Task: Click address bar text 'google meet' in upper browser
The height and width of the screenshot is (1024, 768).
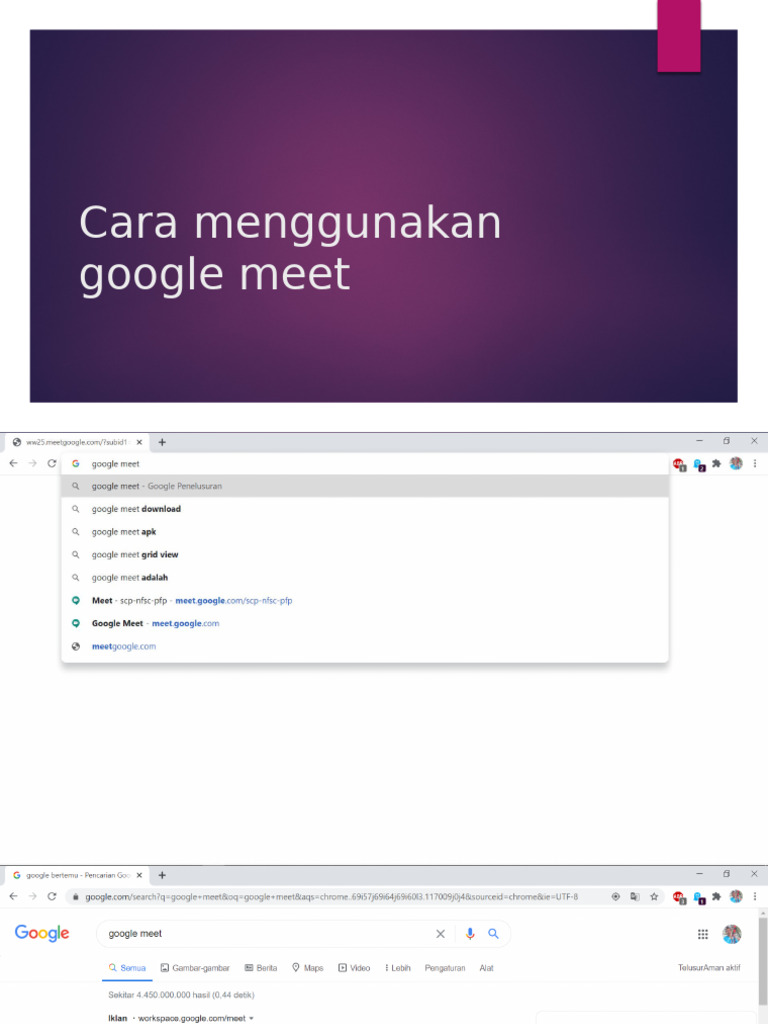Action: tap(116, 464)
